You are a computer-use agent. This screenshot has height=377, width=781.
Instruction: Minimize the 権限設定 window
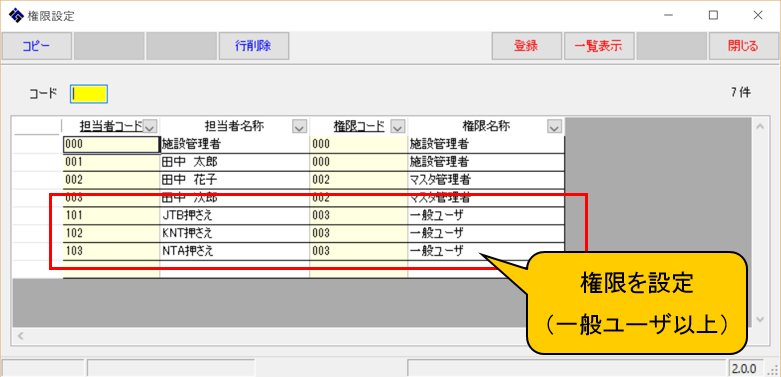pos(668,15)
